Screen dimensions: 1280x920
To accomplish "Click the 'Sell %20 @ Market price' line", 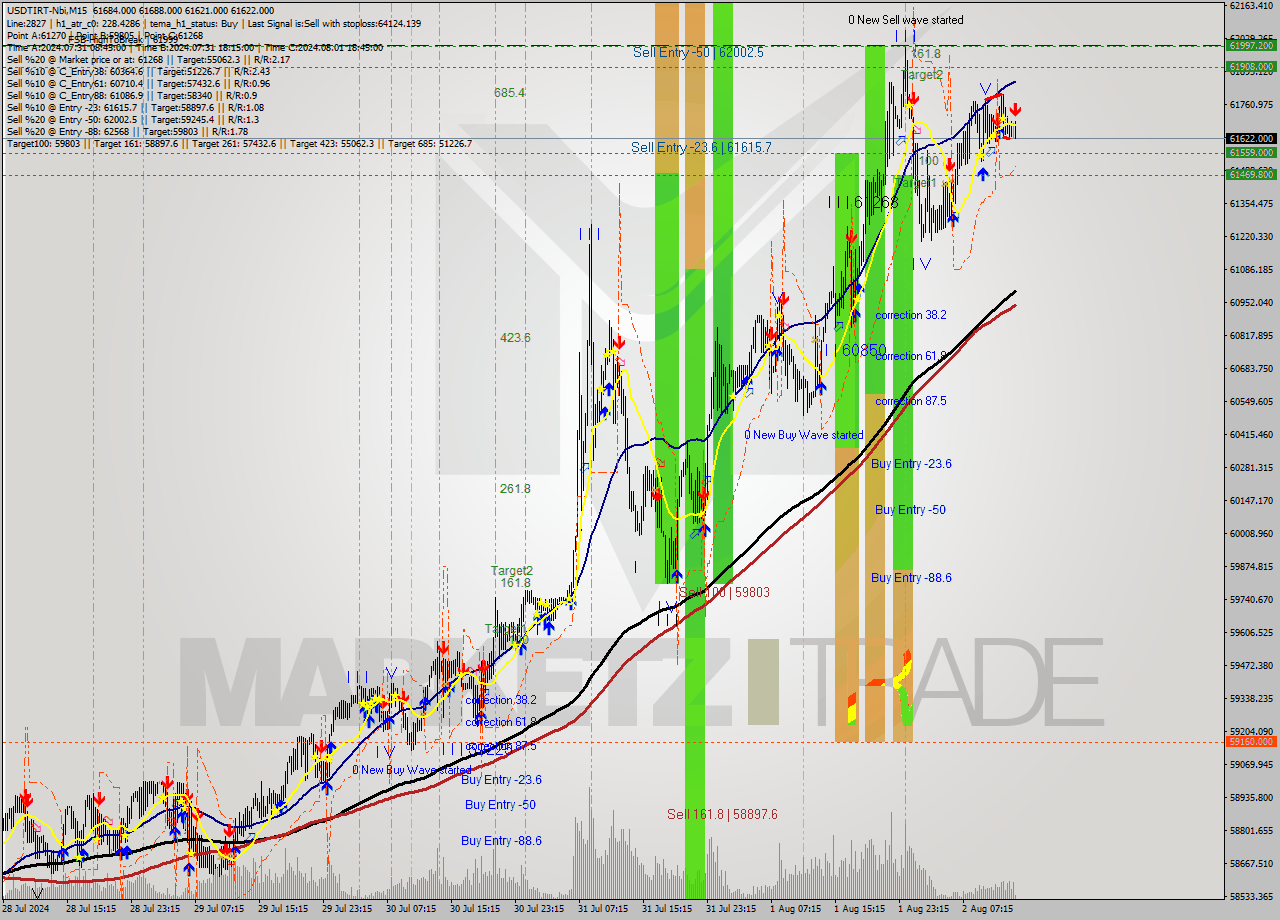I will 148,59.
